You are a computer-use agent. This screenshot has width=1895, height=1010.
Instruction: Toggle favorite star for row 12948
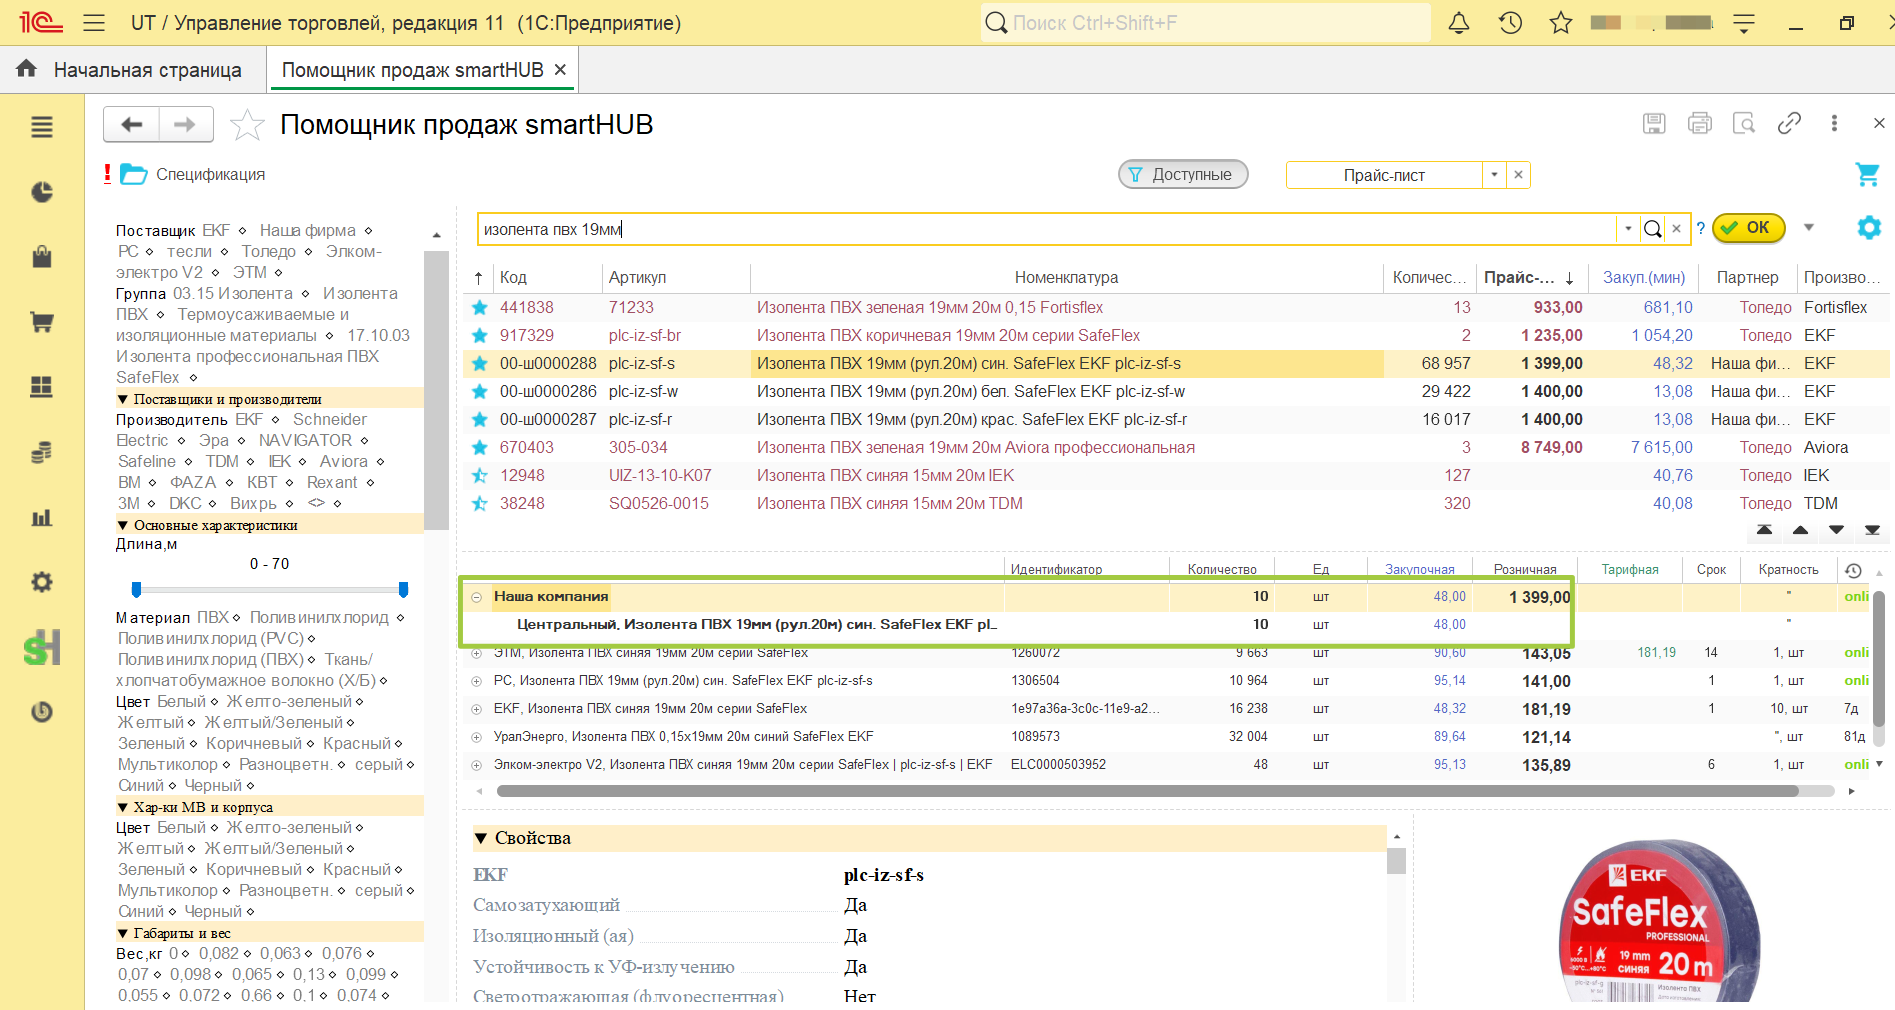pos(480,475)
